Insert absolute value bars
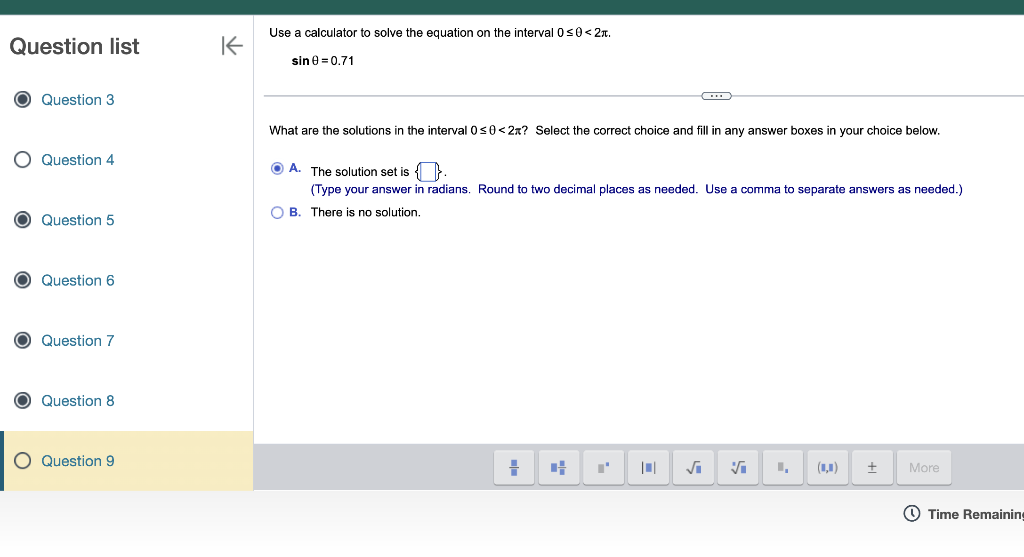The width and height of the screenshot is (1024, 557). [648, 468]
